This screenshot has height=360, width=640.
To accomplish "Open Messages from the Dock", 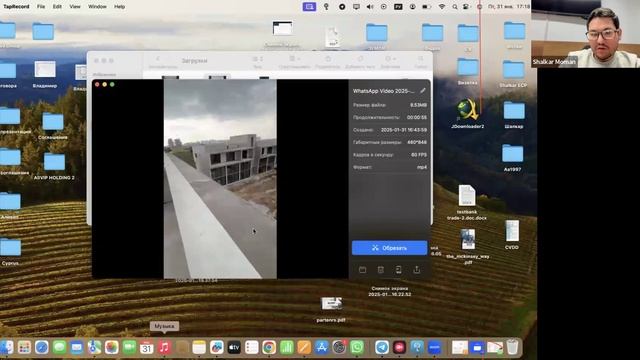I will [x=60, y=347].
